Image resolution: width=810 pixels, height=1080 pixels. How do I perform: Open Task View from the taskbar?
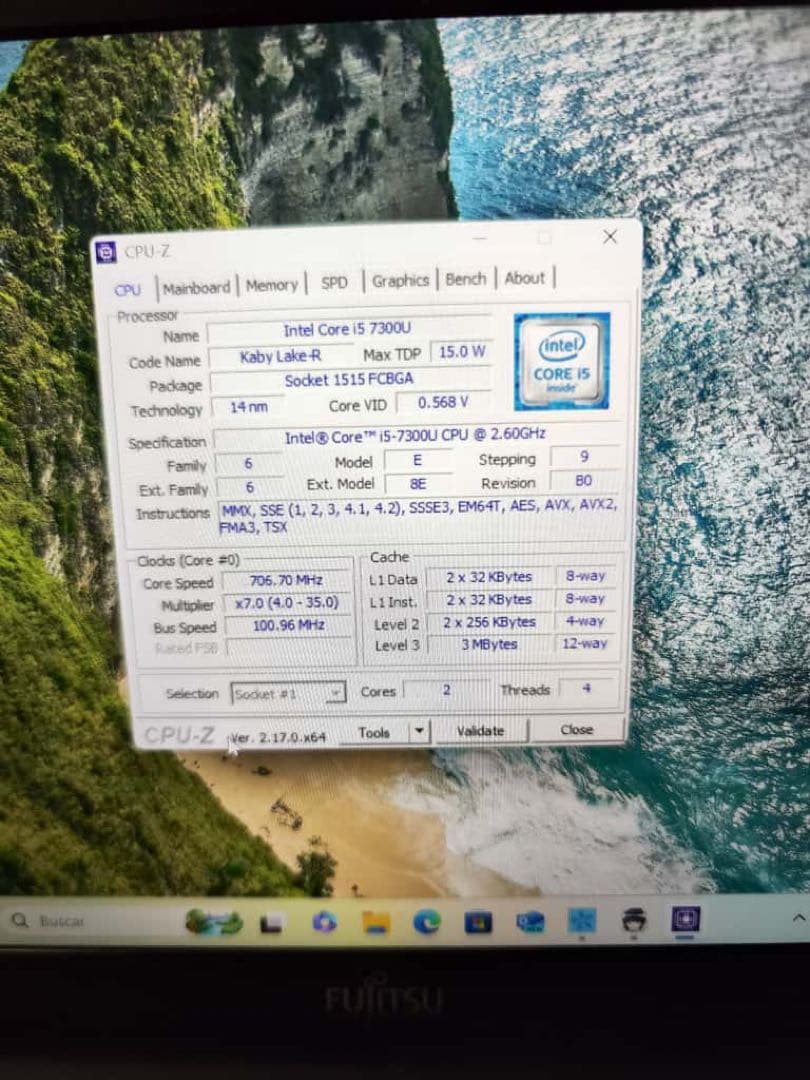coord(271,922)
